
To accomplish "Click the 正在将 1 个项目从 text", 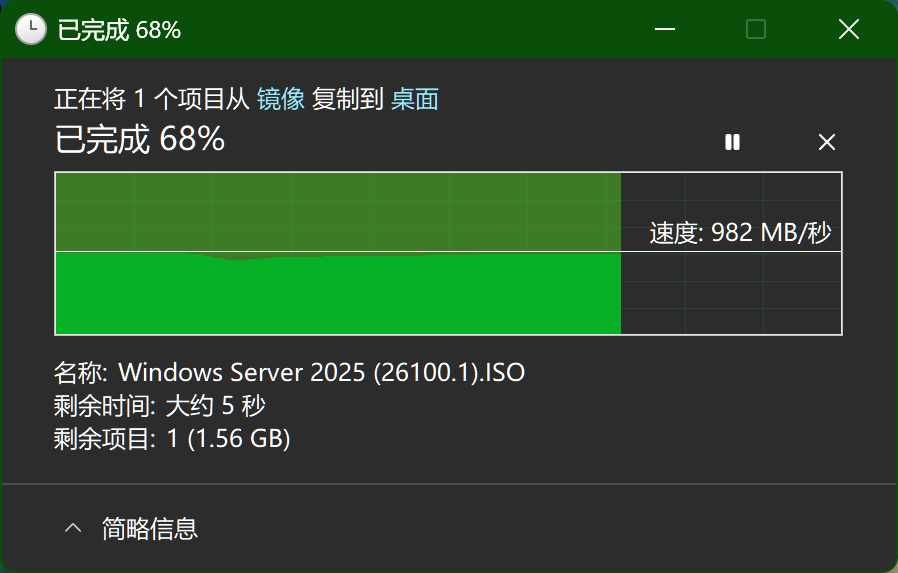I will pos(151,99).
